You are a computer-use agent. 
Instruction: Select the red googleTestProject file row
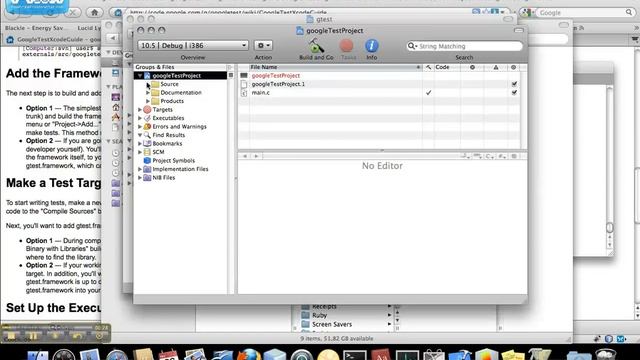click(x=276, y=76)
